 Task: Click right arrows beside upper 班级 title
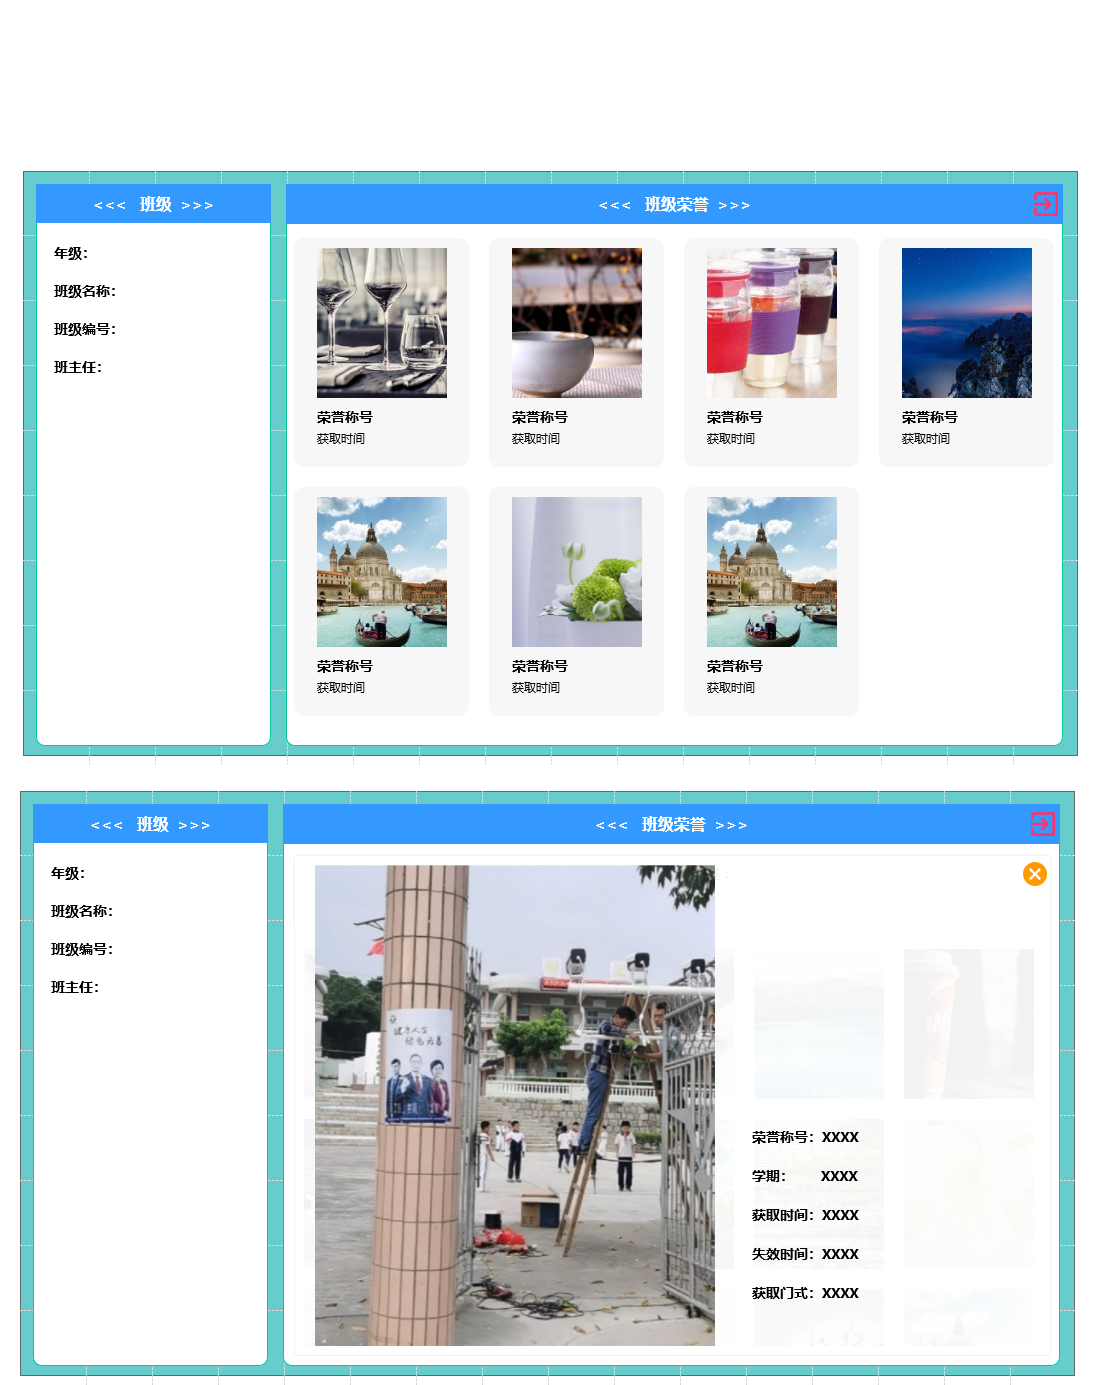197,206
